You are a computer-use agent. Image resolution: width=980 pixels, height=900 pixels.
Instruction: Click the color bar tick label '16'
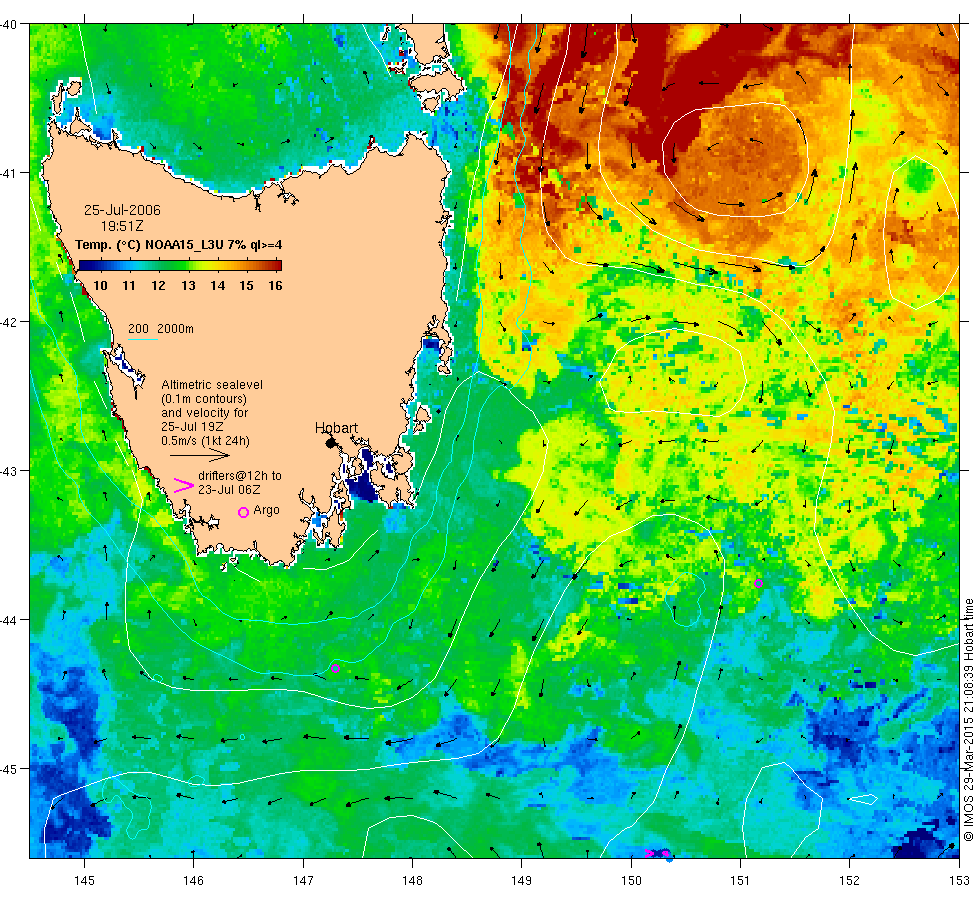[x=275, y=286]
